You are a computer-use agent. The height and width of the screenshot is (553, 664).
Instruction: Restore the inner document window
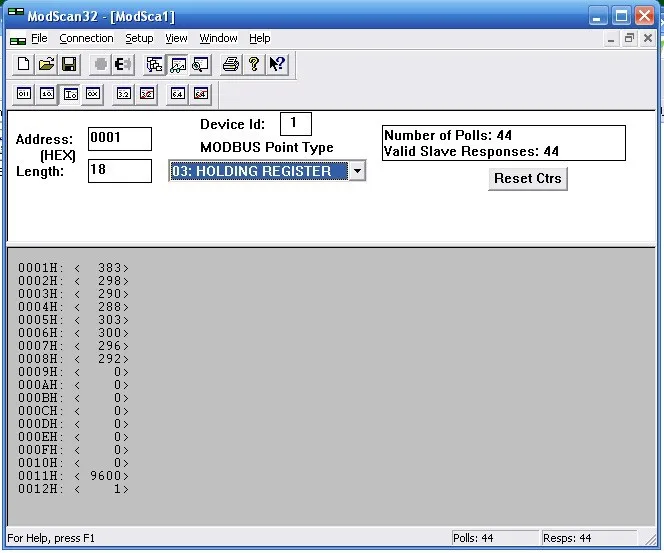629,39
